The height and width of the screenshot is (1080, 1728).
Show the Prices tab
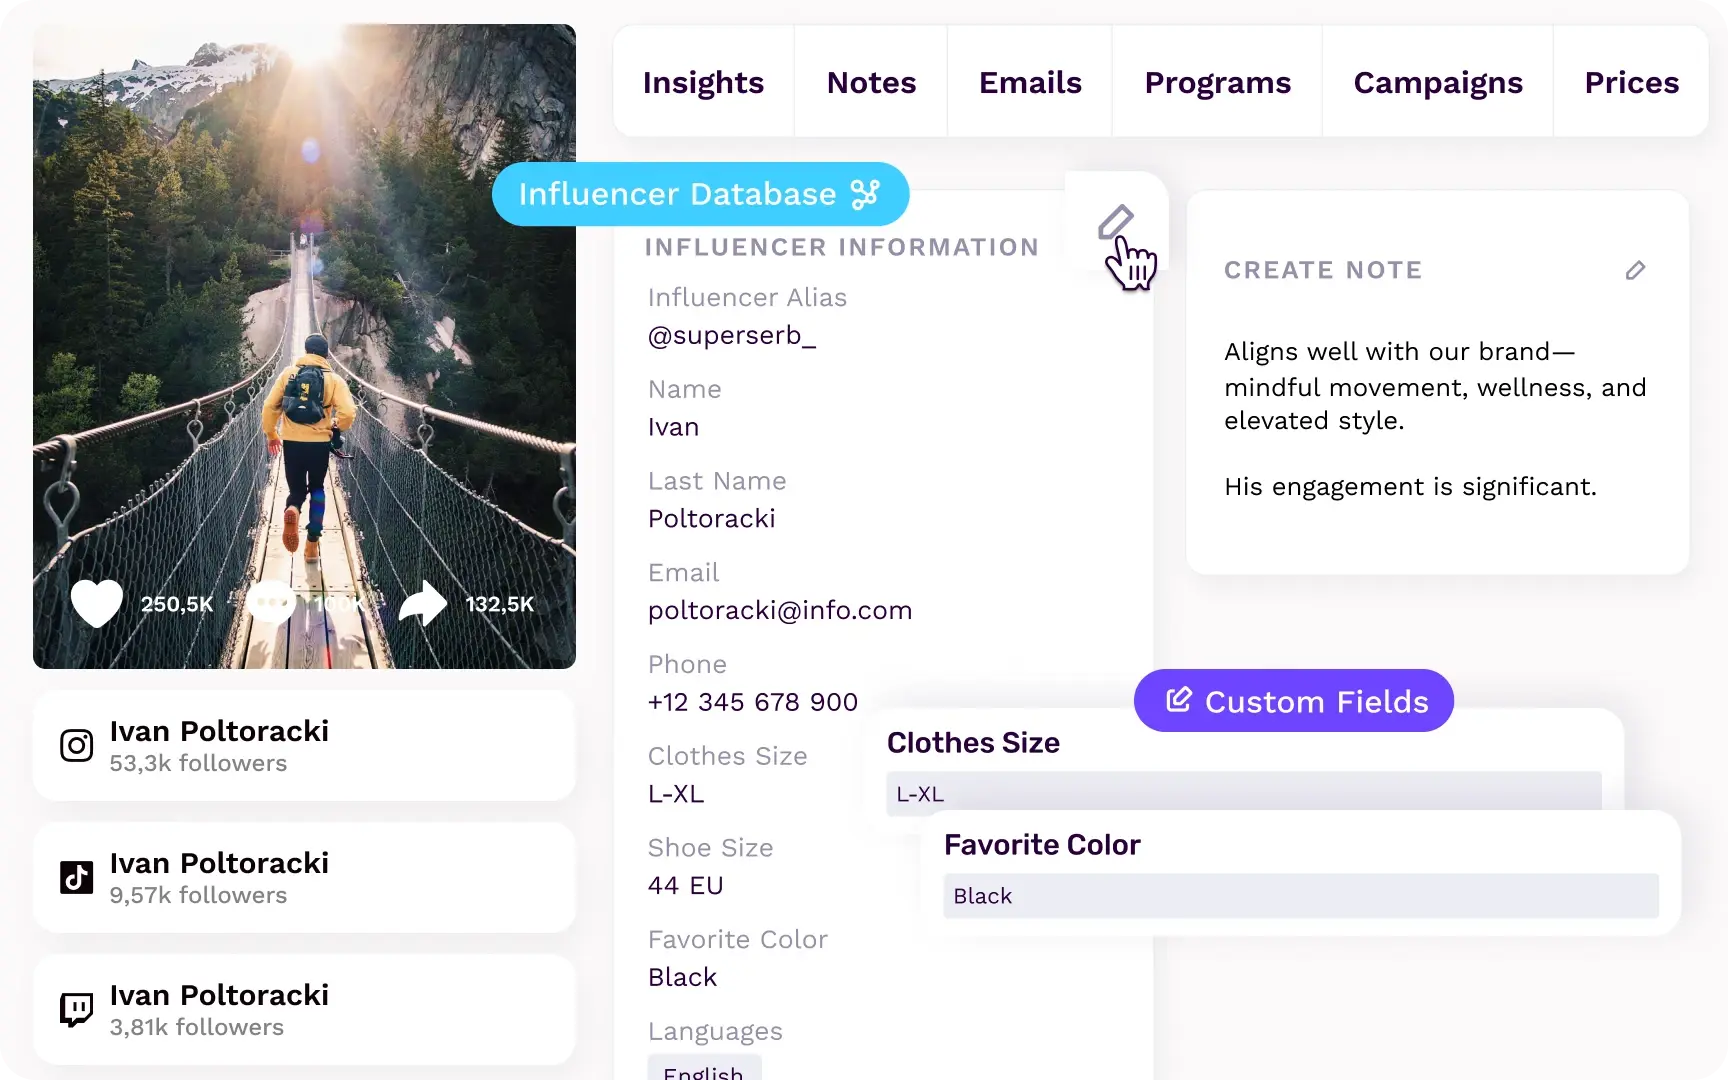tap(1631, 82)
